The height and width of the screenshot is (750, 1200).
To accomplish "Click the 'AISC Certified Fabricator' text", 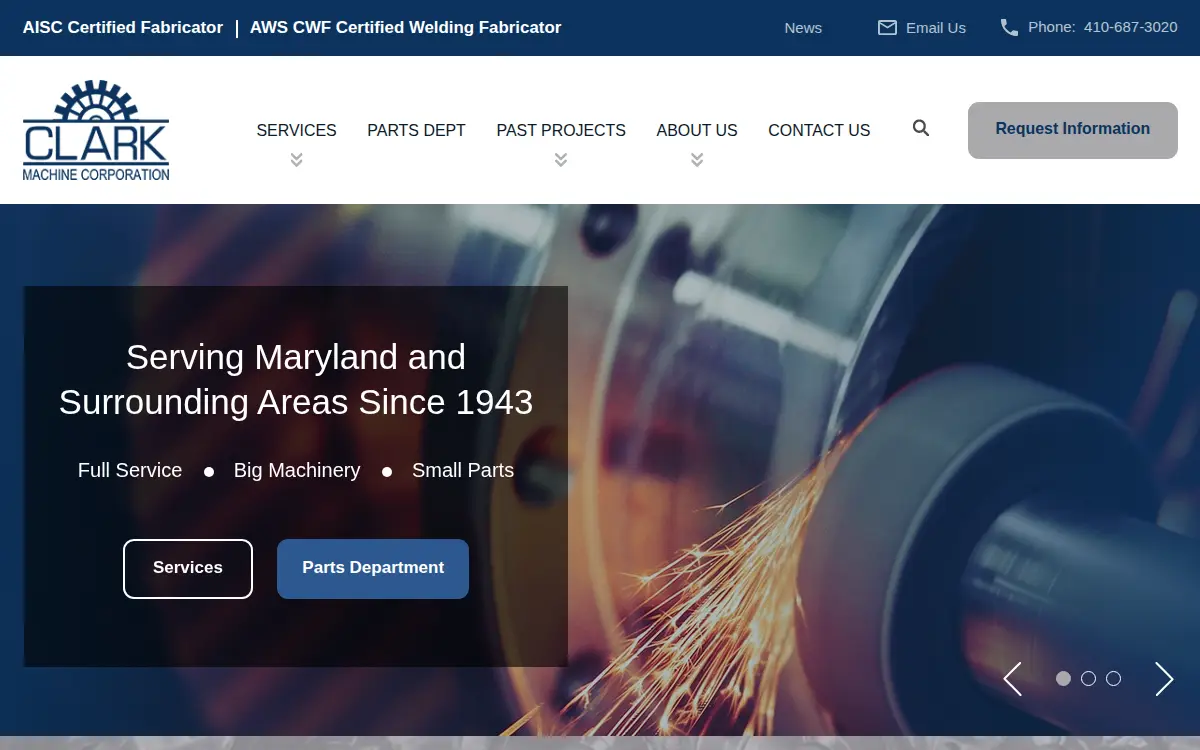I will click(x=123, y=28).
